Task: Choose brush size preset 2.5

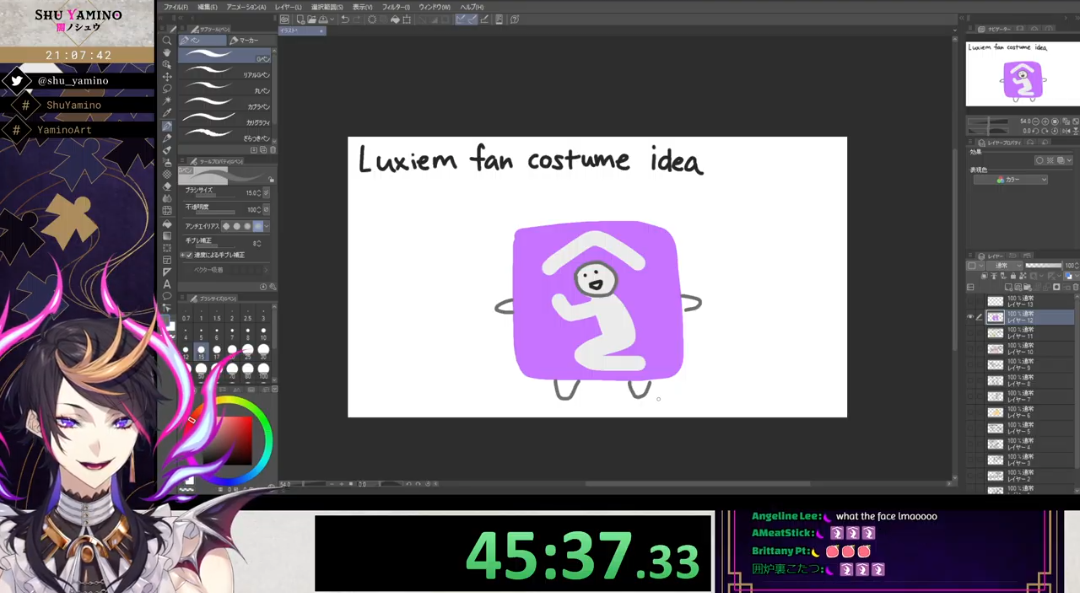Action: point(247,315)
